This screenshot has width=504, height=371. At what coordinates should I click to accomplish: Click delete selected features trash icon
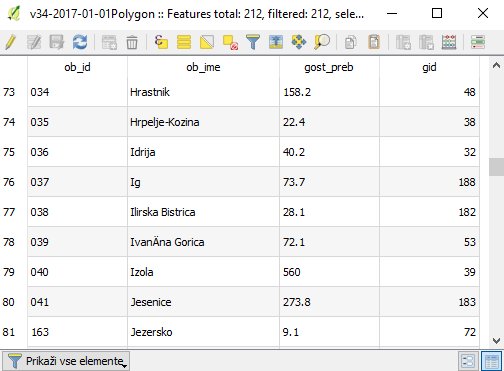point(132,42)
